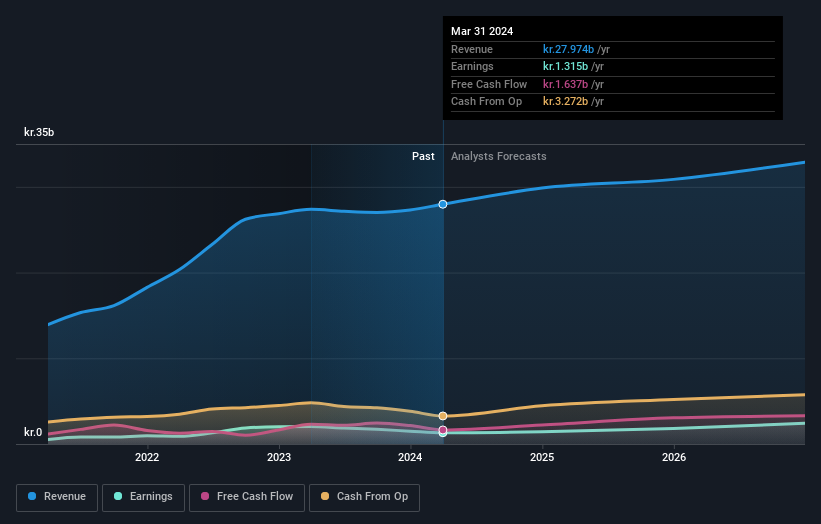Toggle the Free Cash Flow legend series
This screenshot has height=524, width=821.
point(247,497)
